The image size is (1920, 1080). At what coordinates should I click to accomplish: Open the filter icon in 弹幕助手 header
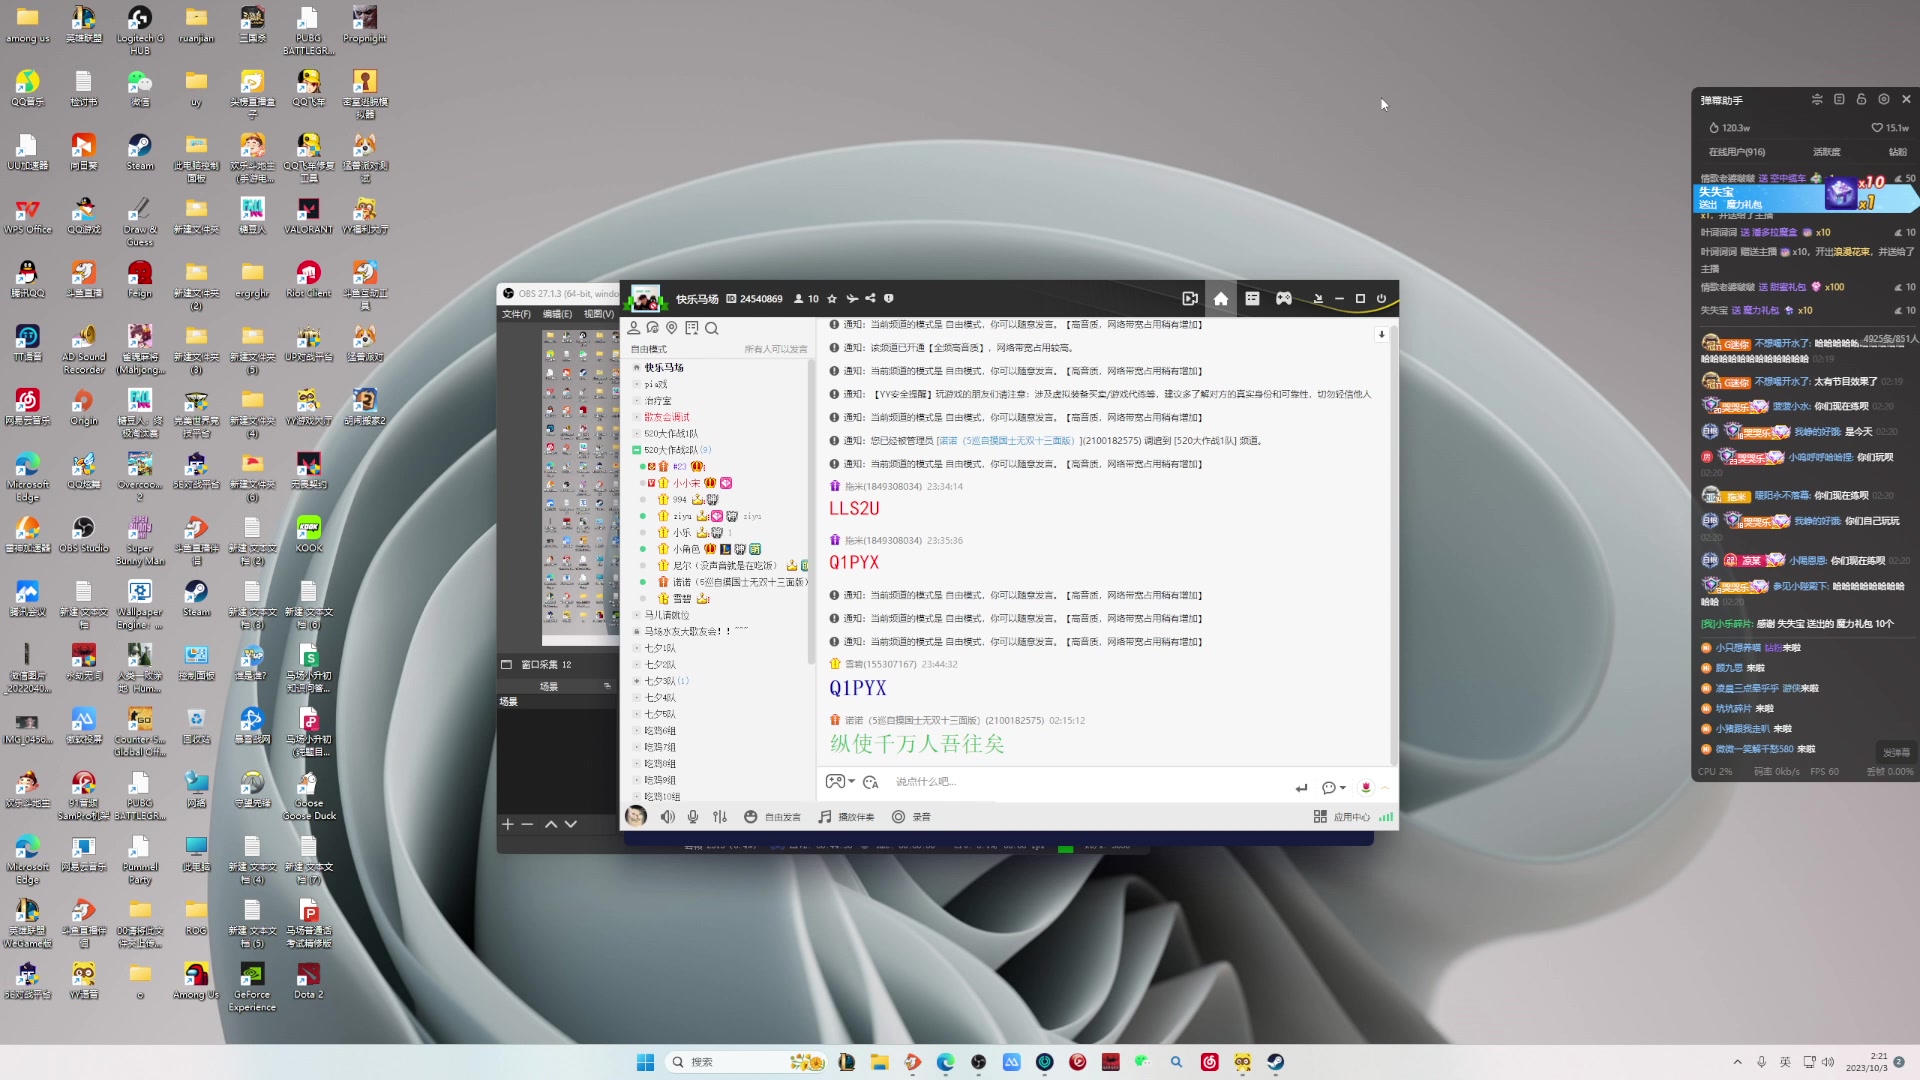click(x=1817, y=100)
